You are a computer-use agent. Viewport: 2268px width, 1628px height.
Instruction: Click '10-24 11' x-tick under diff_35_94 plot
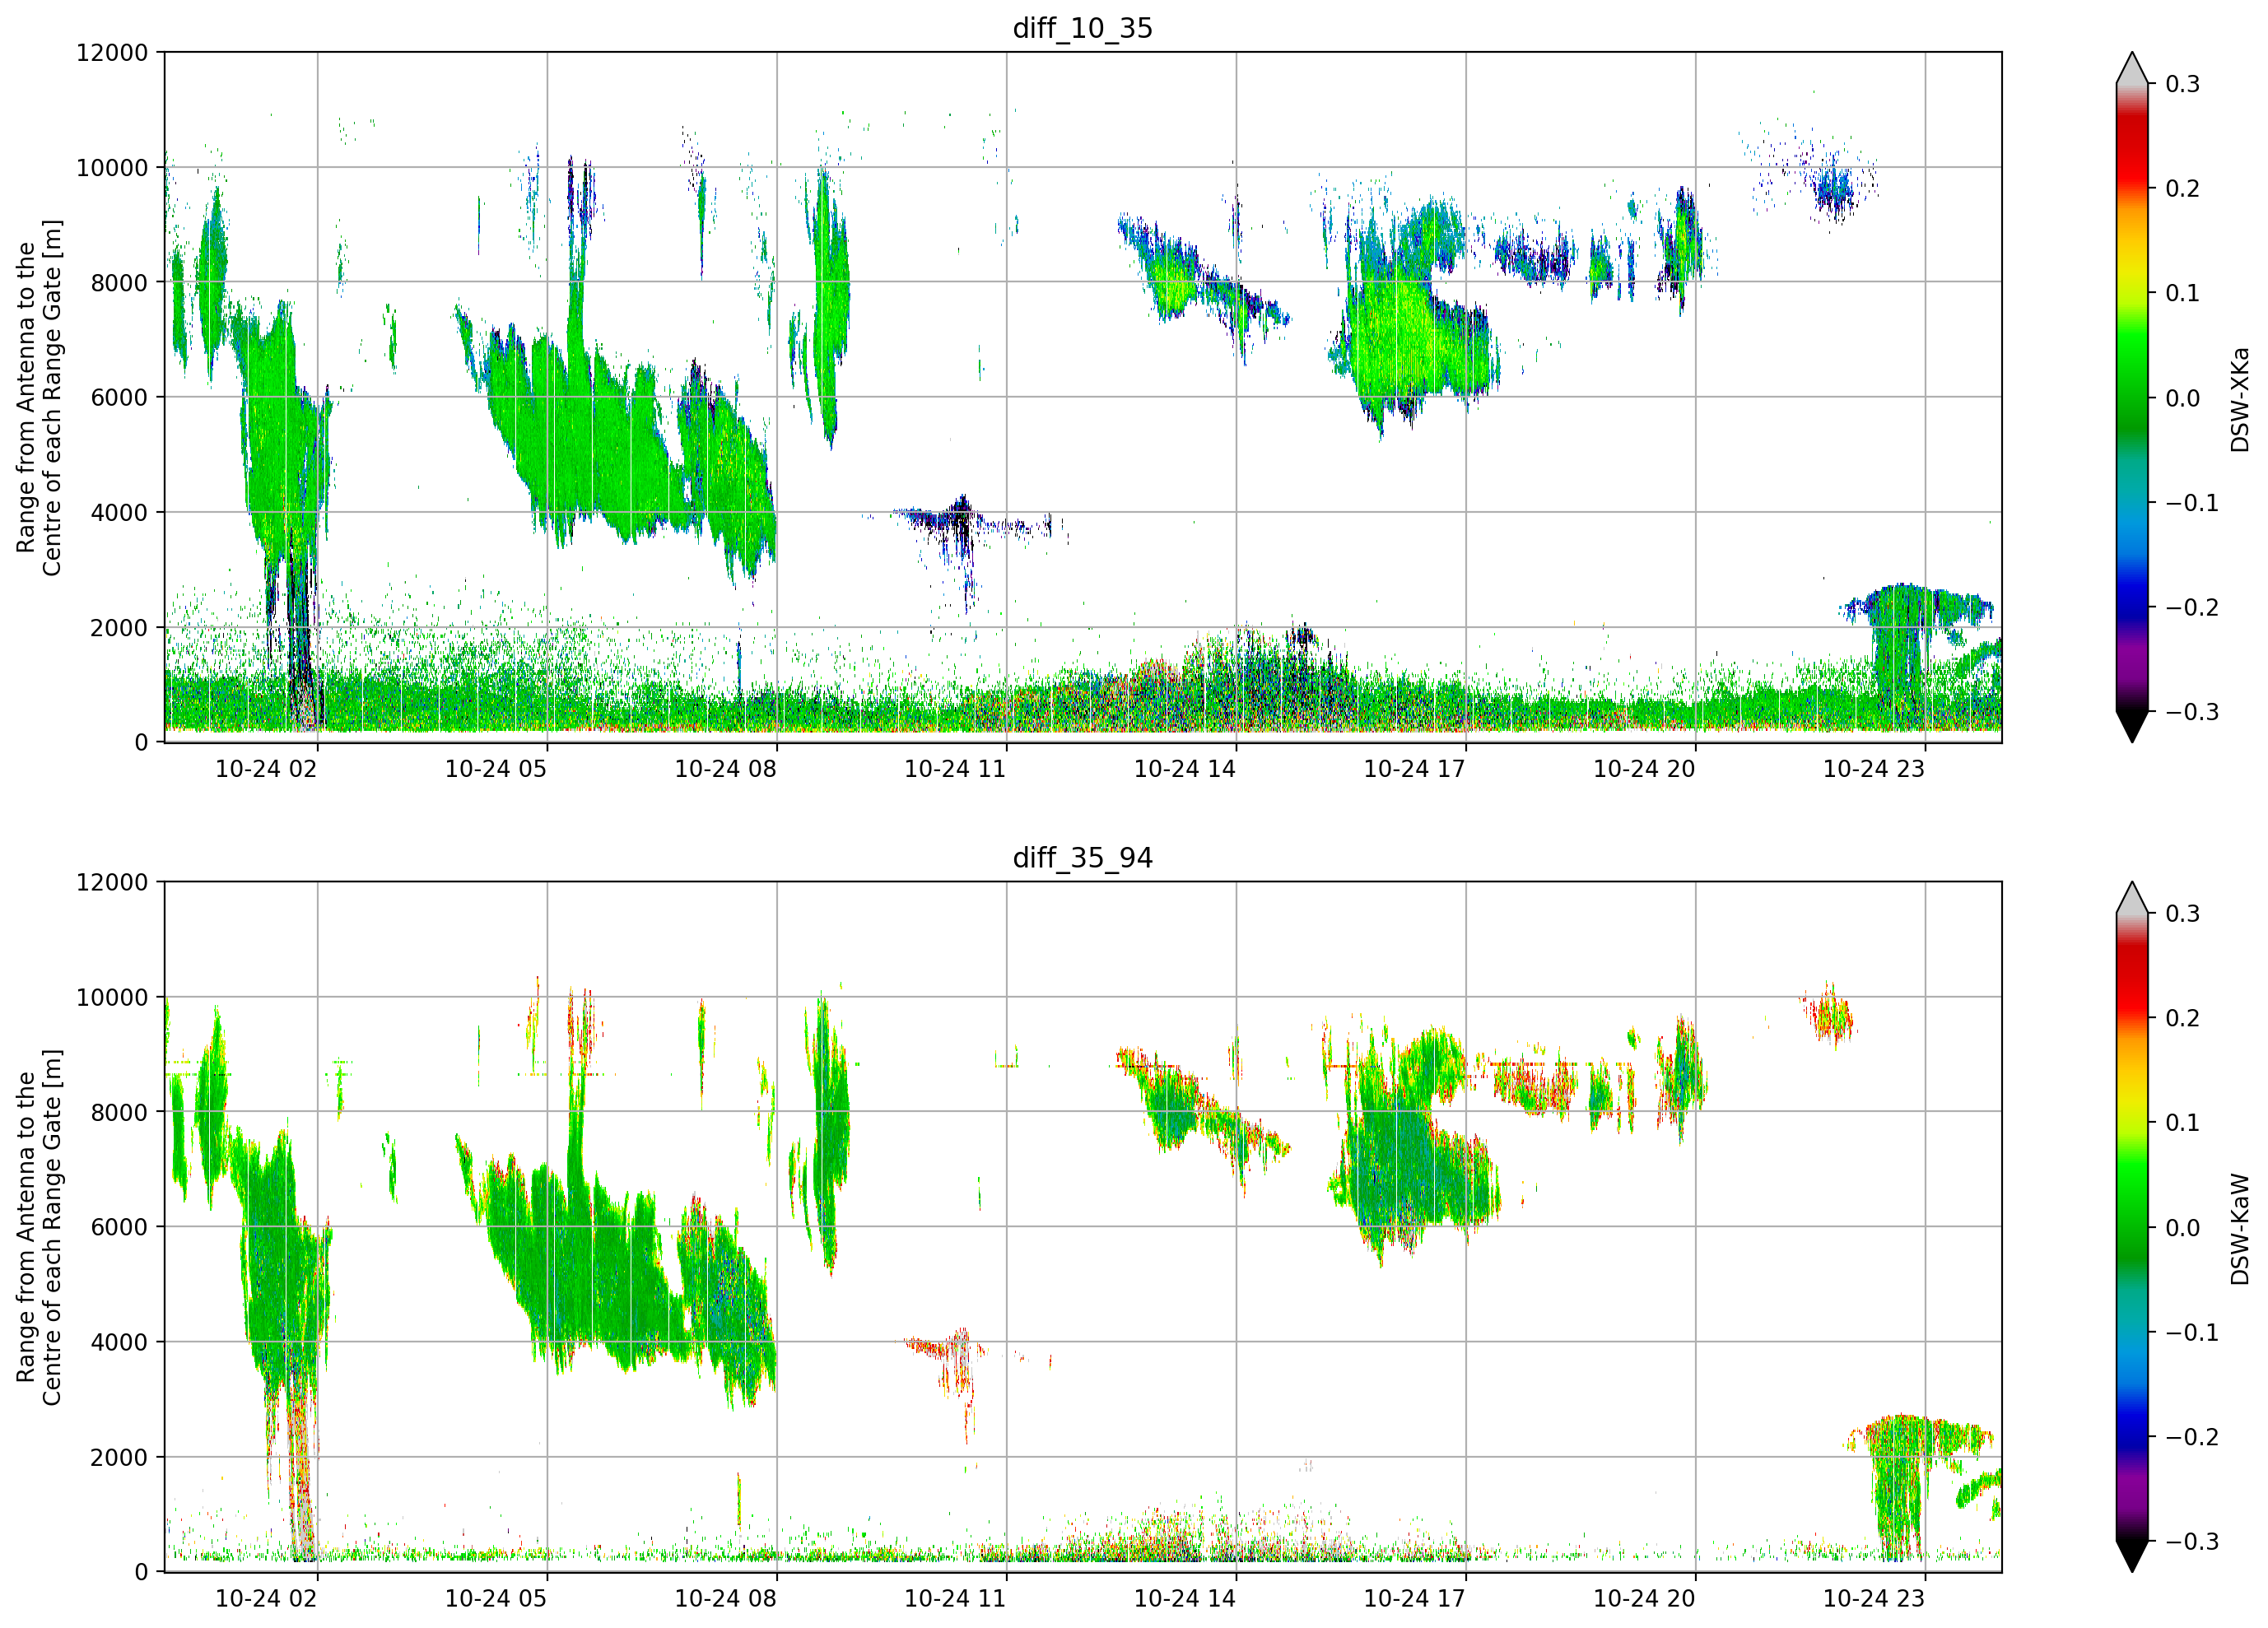coord(955,1598)
